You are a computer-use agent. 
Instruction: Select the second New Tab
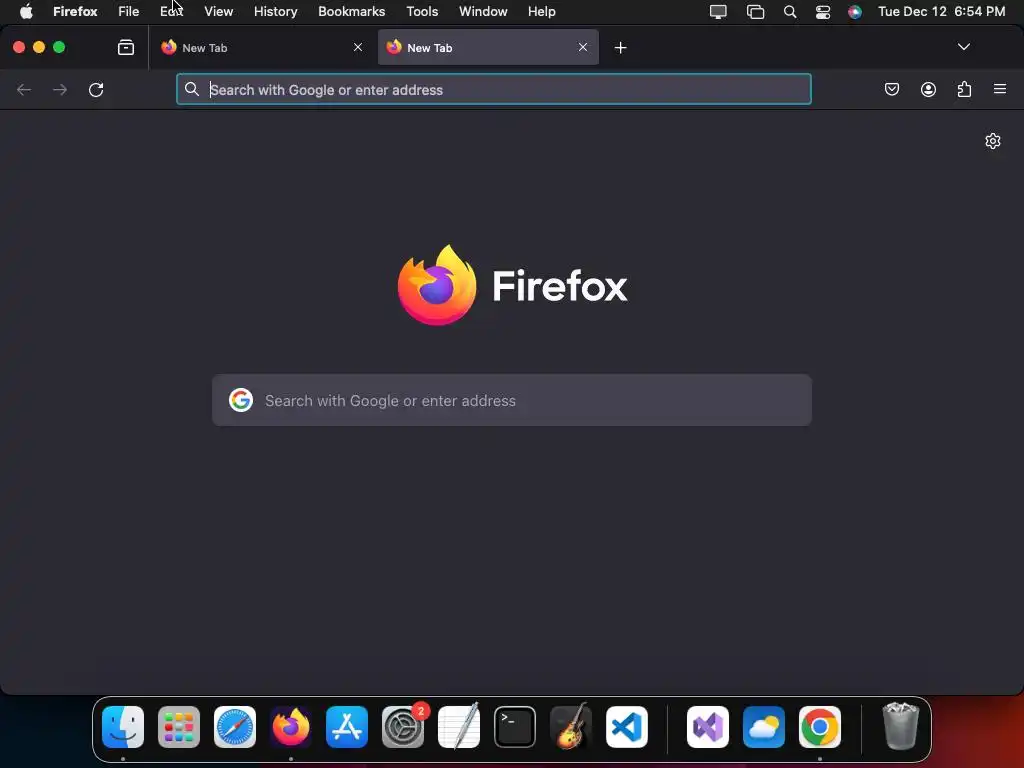pyautogui.click(x=488, y=47)
